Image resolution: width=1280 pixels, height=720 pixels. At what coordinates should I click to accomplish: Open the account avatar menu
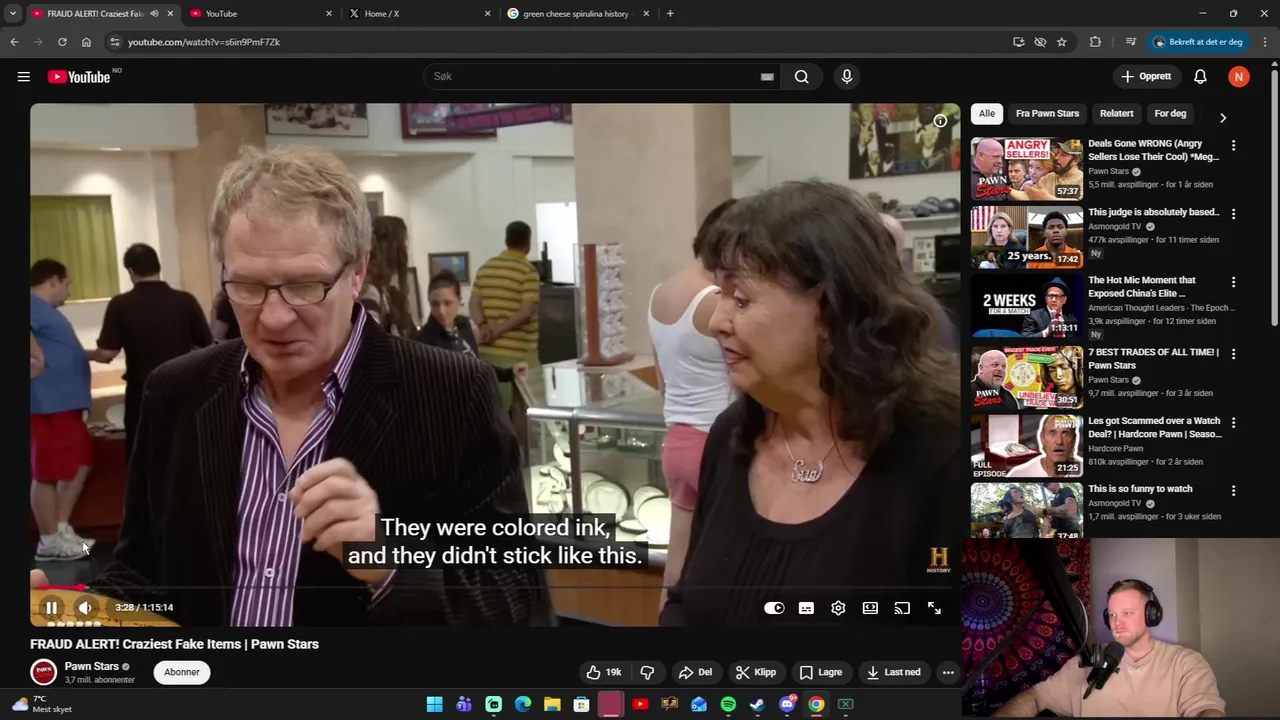[x=1239, y=77]
